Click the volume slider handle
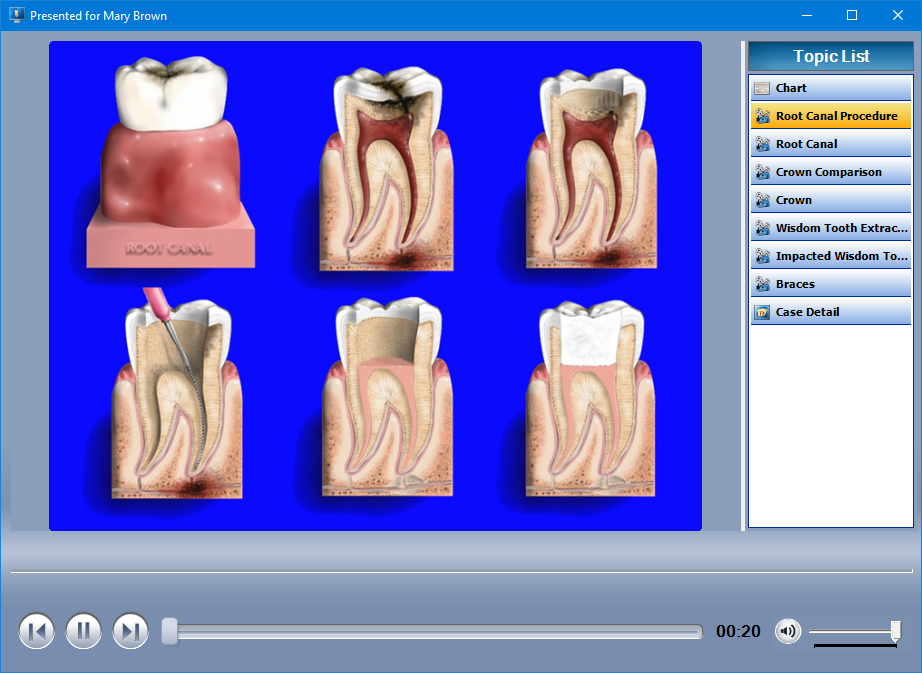 point(895,630)
